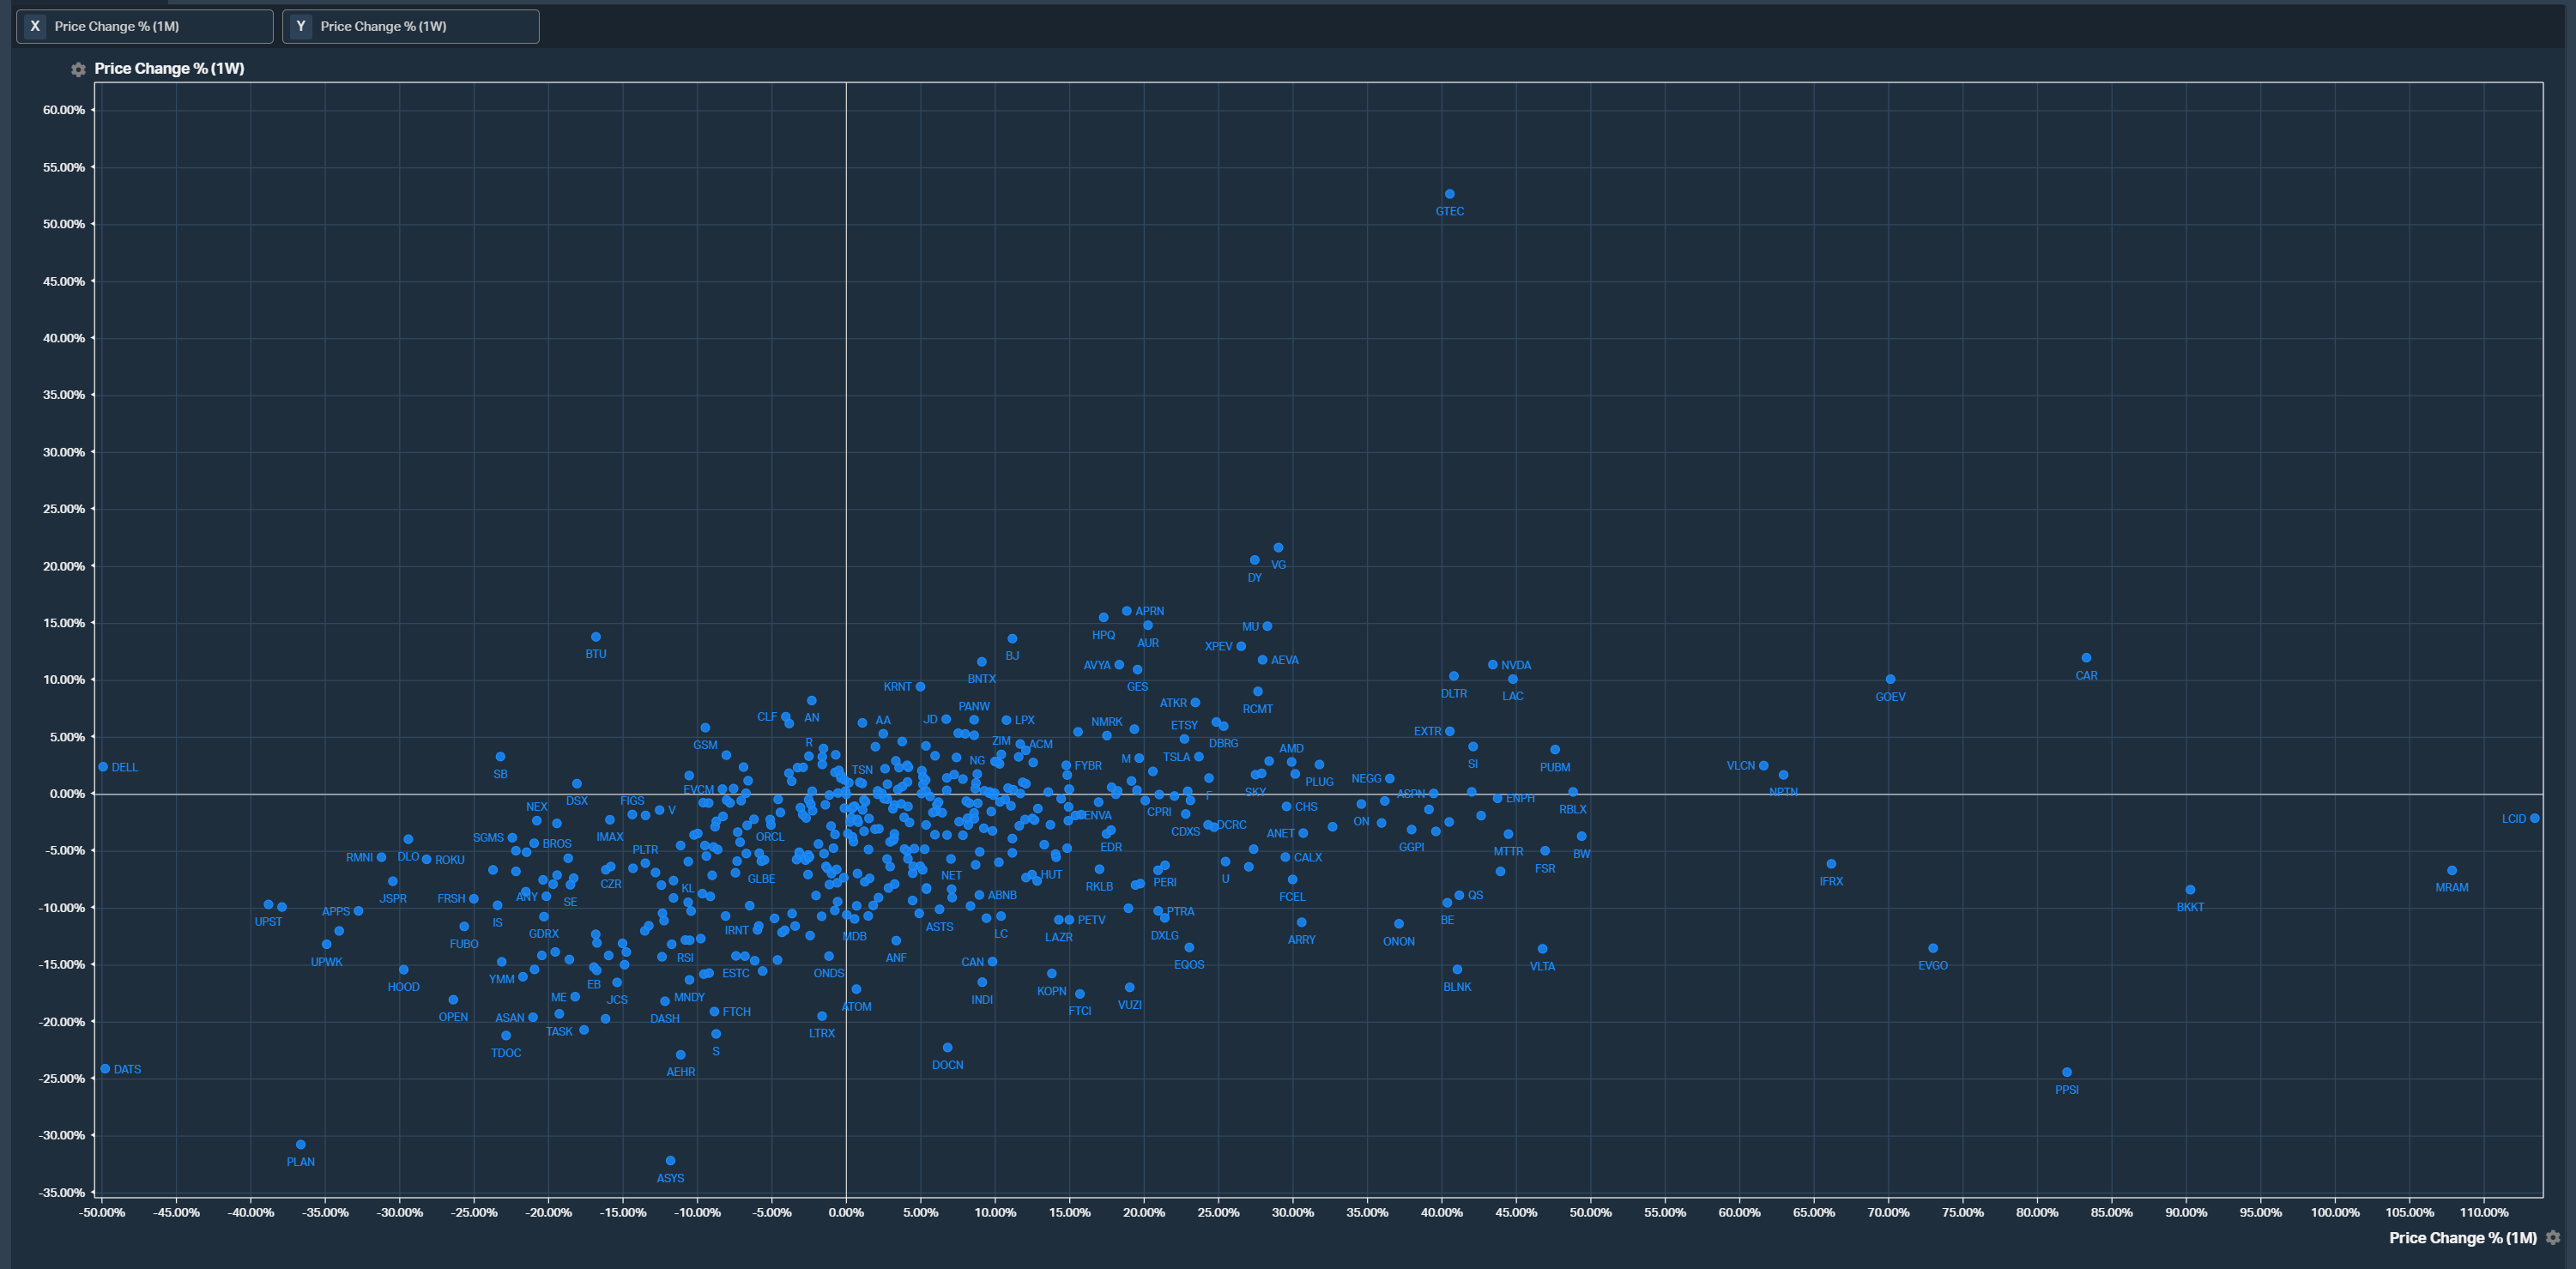Viewport: 2576px width, 1269px height.
Task: Open the X-axis settings gear icon
Action: click(x=2553, y=1238)
